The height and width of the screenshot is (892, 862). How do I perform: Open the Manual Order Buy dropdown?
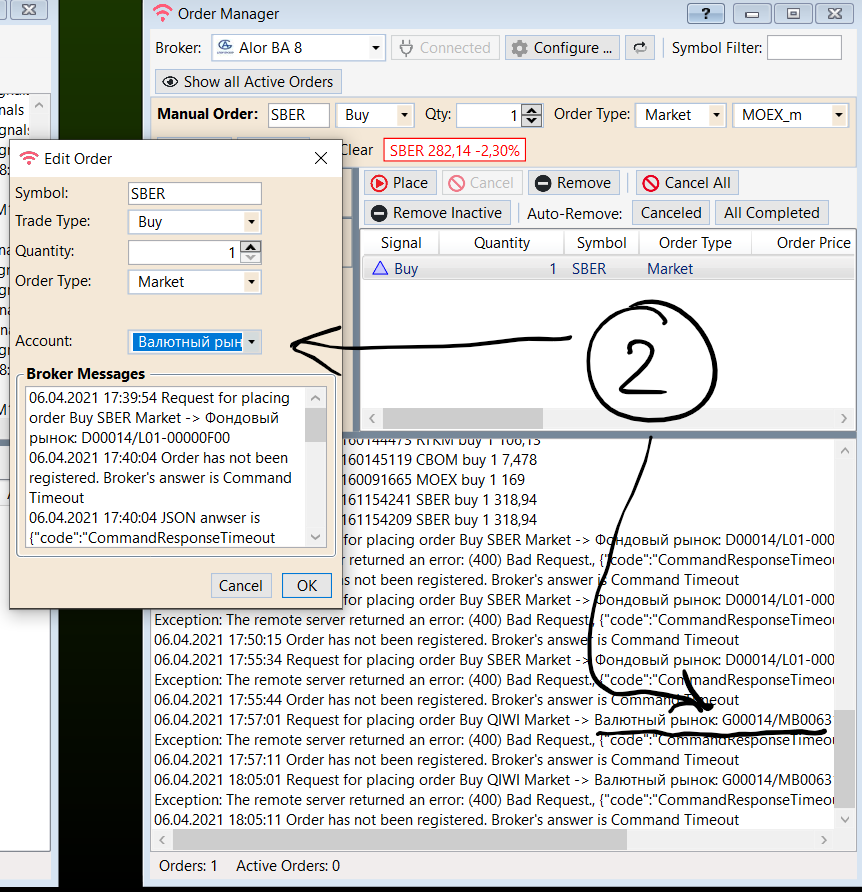tap(374, 115)
